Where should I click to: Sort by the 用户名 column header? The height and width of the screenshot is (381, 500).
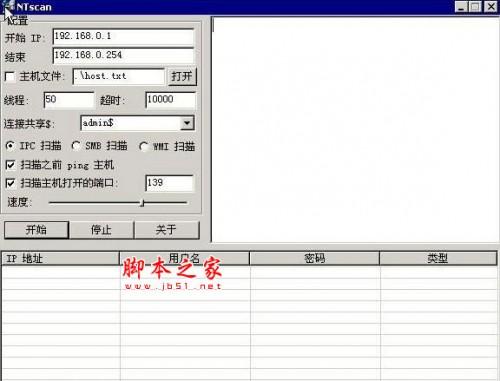184,259
